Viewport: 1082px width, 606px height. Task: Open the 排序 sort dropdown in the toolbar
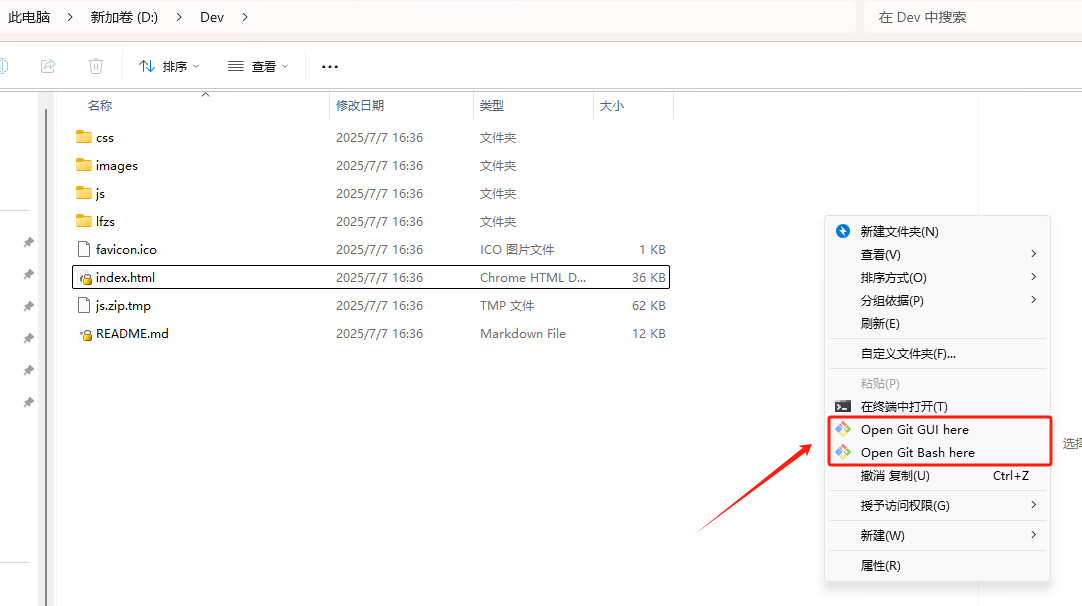point(170,66)
